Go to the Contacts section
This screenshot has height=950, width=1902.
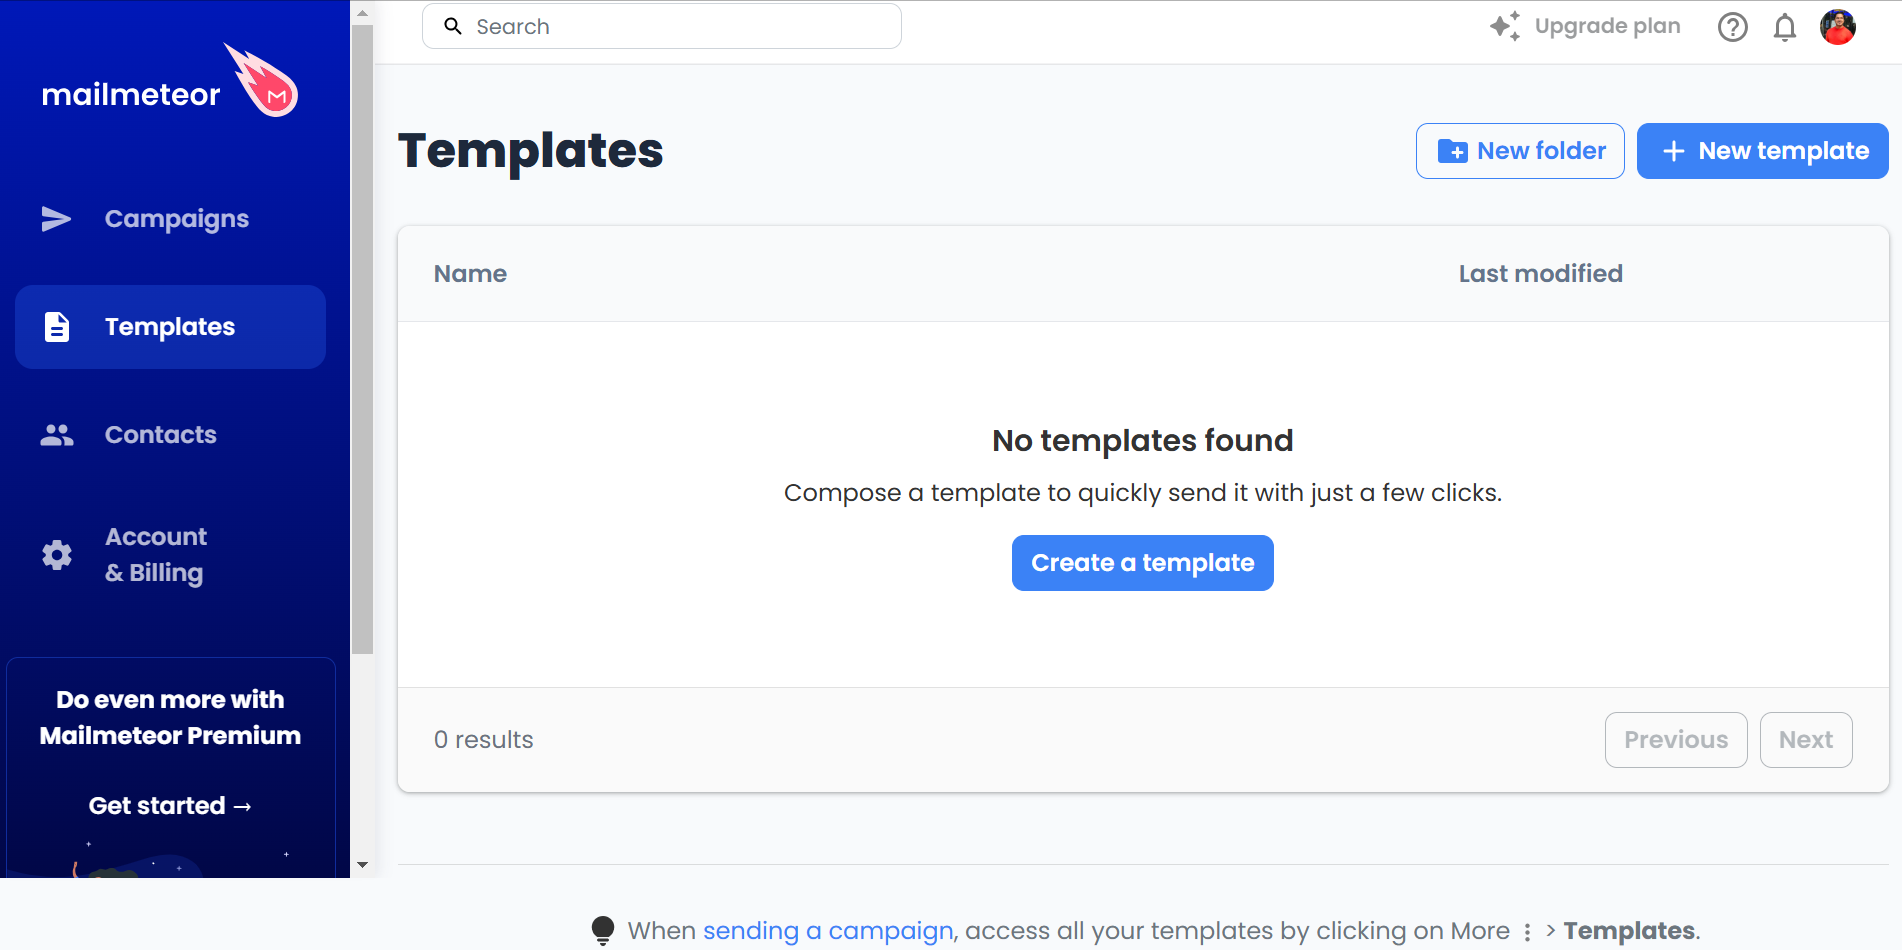[x=160, y=435]
